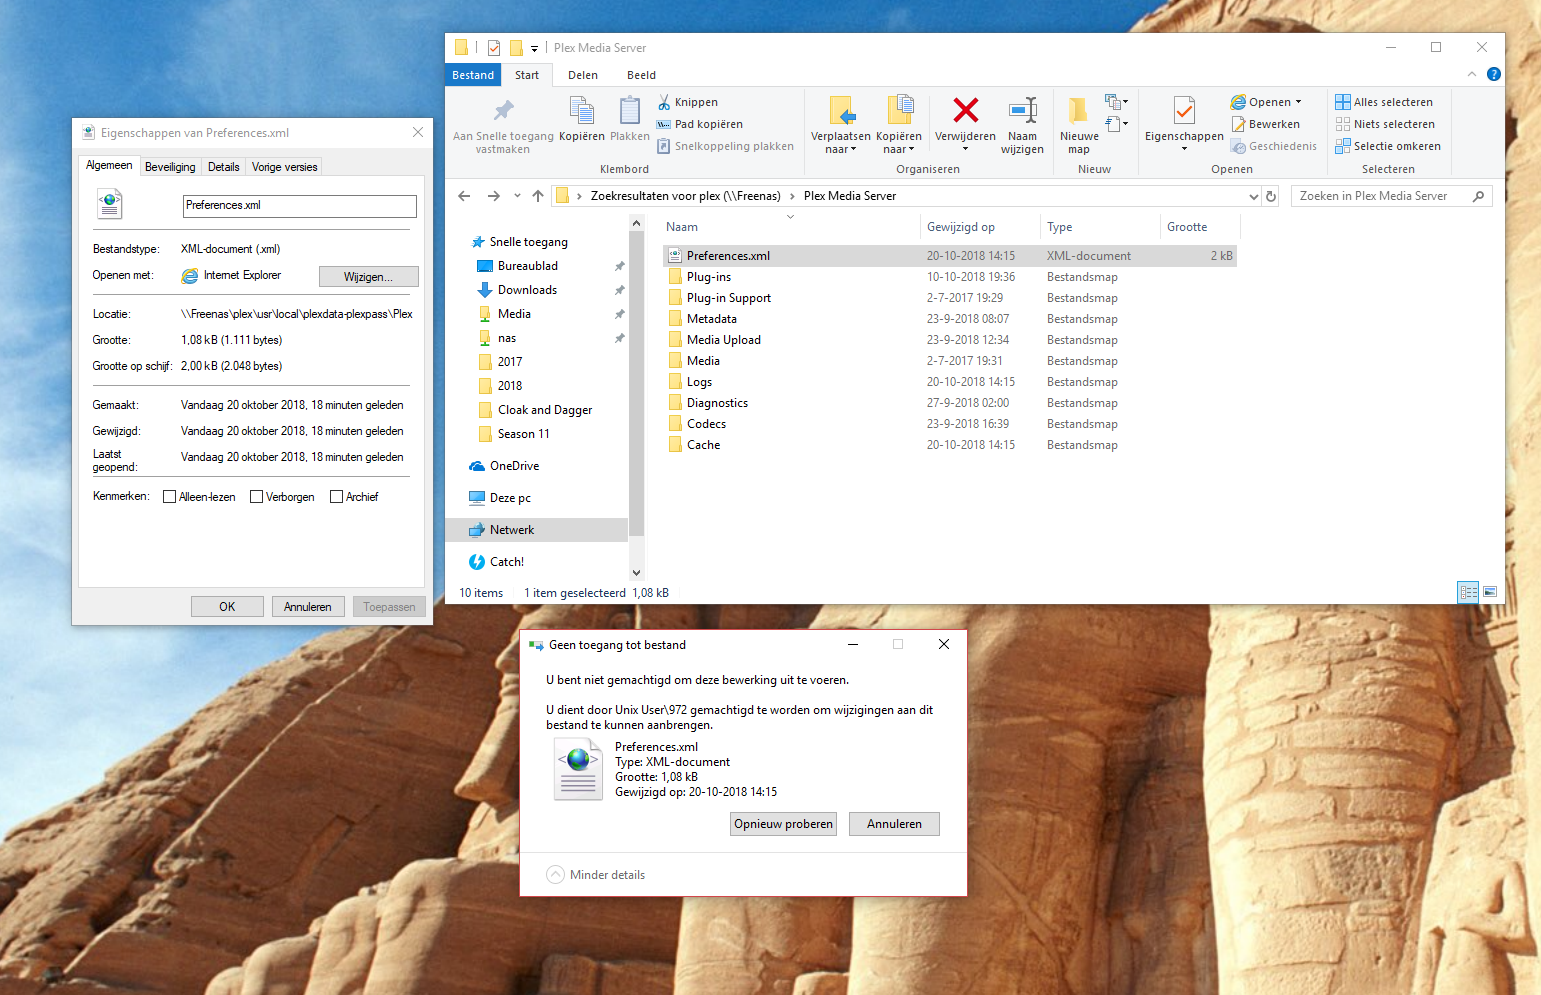Go back in Explorer navigation
This screenshot has height=995, width=1541.
point(464,196)
